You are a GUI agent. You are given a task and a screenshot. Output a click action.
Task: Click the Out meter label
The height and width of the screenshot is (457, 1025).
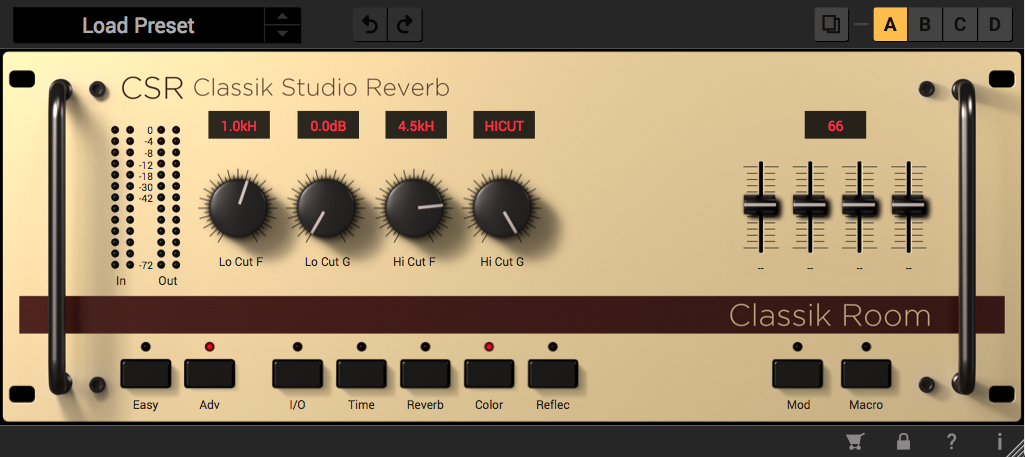click(x=167, y=281)
